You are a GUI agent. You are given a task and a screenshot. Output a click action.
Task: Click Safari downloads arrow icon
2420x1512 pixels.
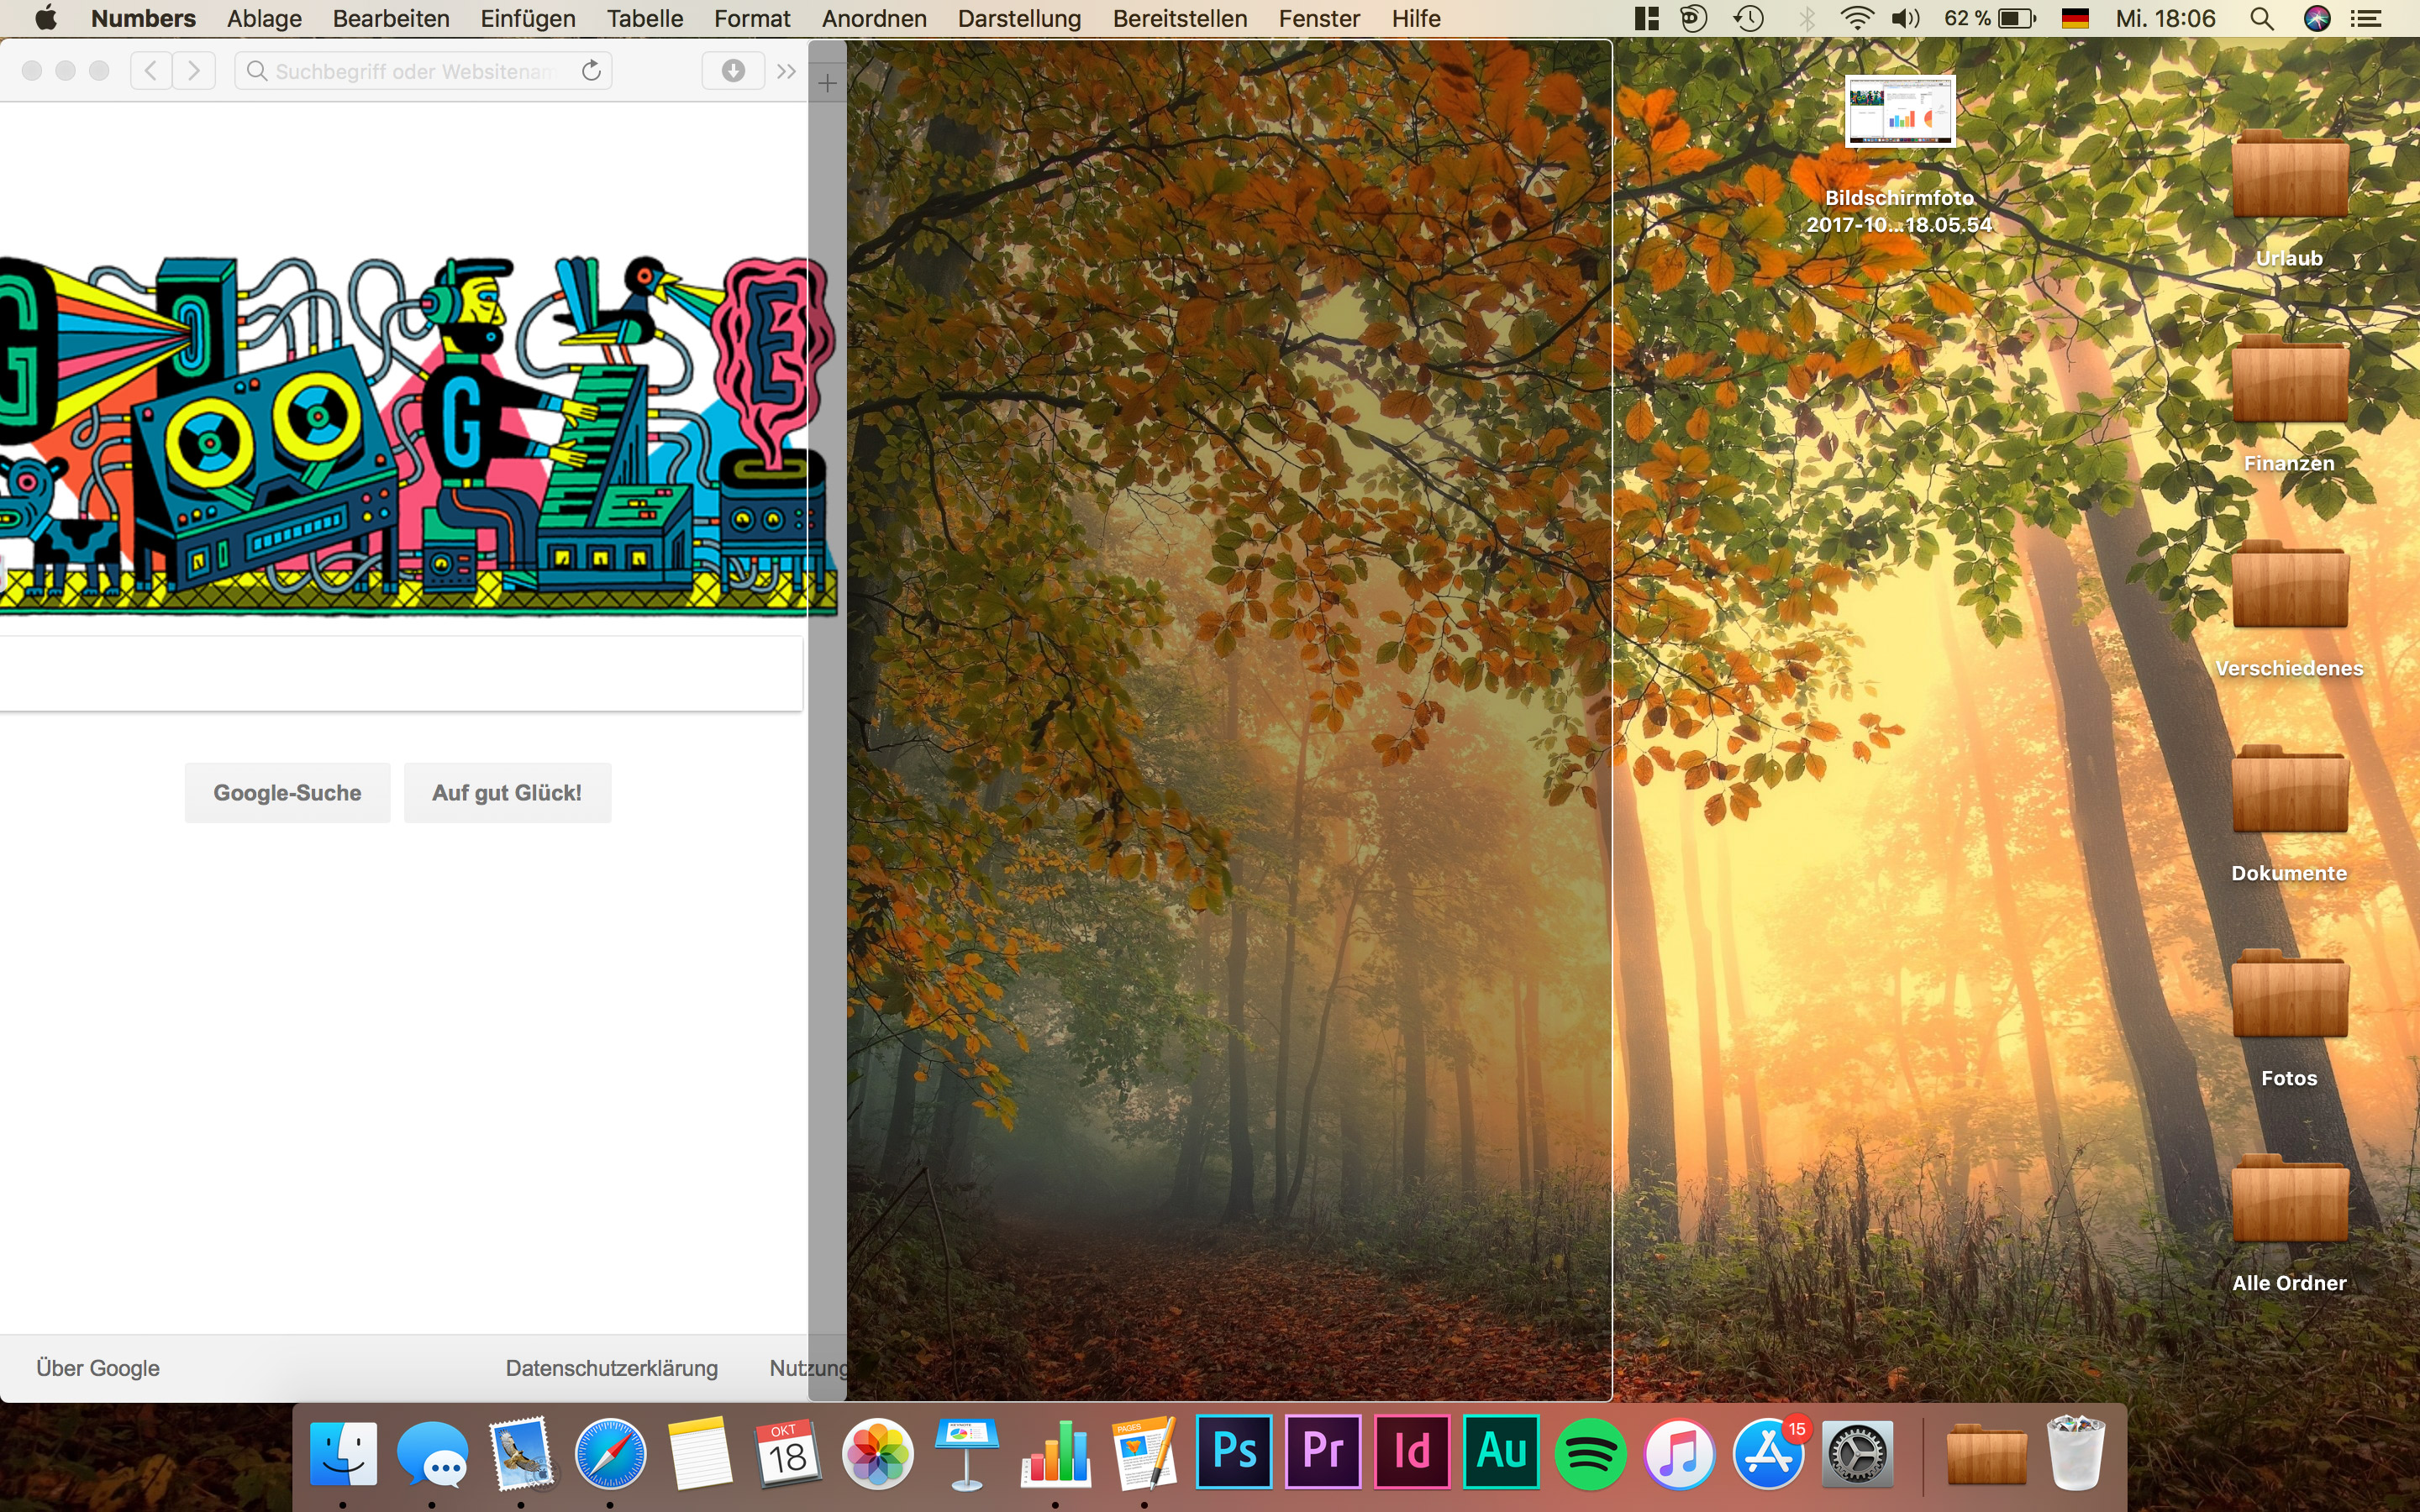click(733, 70)
